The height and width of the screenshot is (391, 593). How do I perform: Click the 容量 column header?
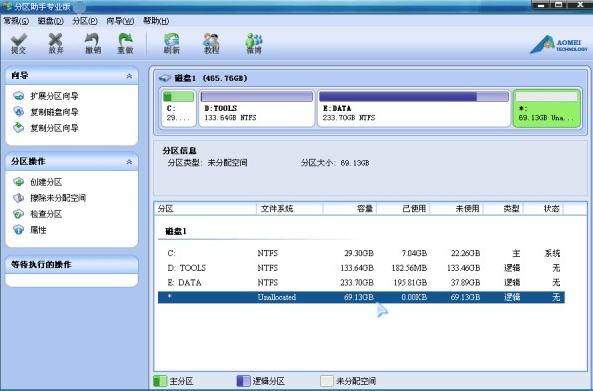pos(350,208)
